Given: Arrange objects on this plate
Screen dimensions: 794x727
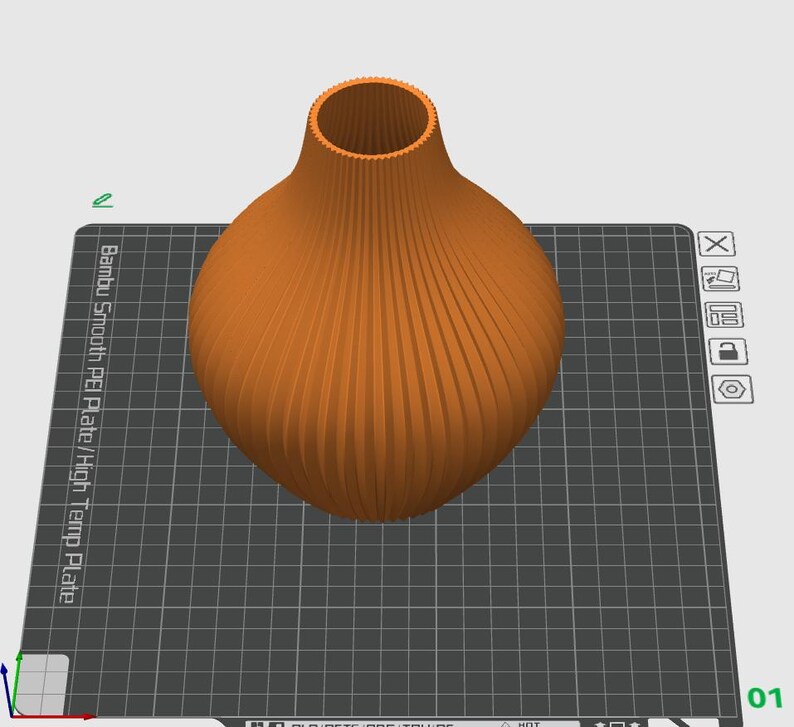Looking at the screenshot, I should point(724,314).
